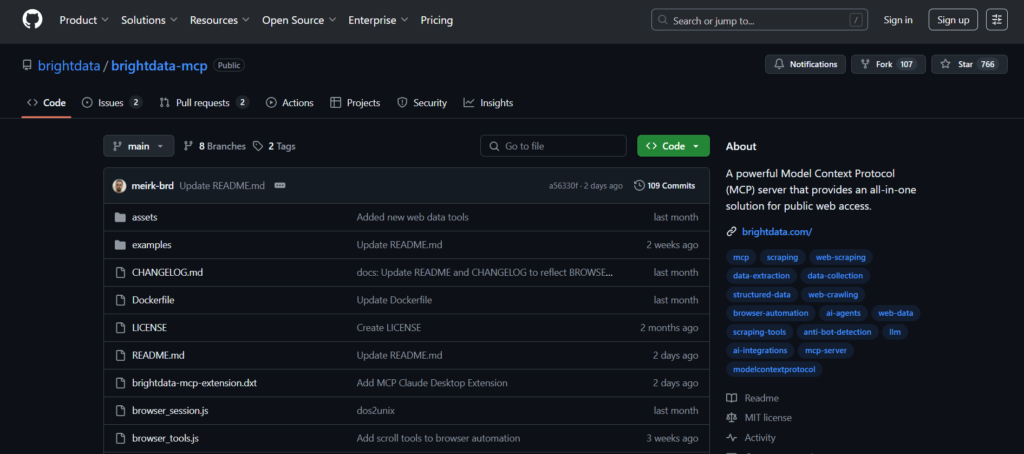The height and width of the screenshot is (454, 1024).
Task: Select the anti-bot-detection topic tag
Action: 837,332
